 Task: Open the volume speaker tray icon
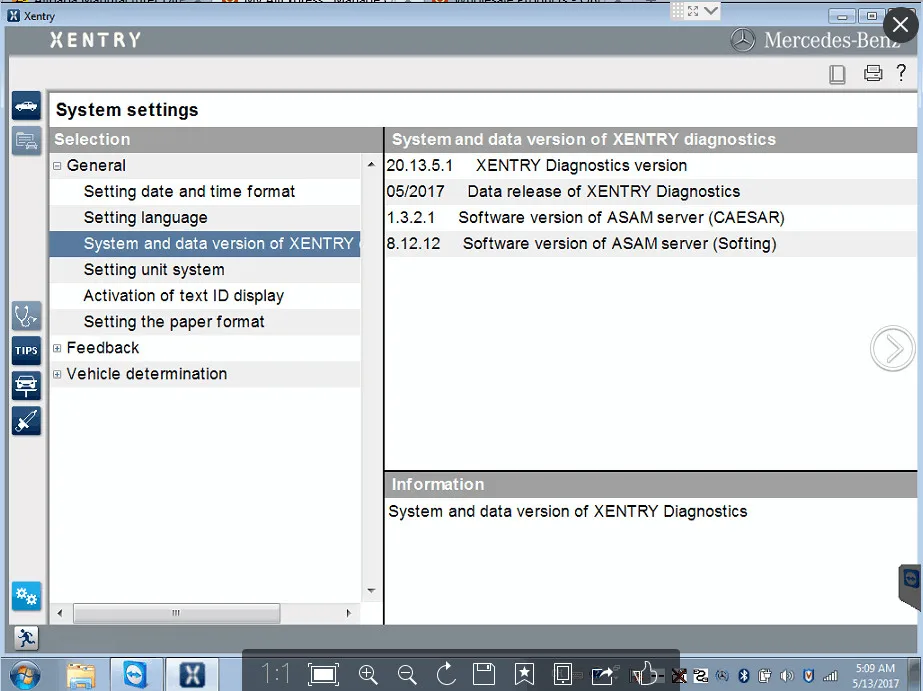click(x=786, y=676)
